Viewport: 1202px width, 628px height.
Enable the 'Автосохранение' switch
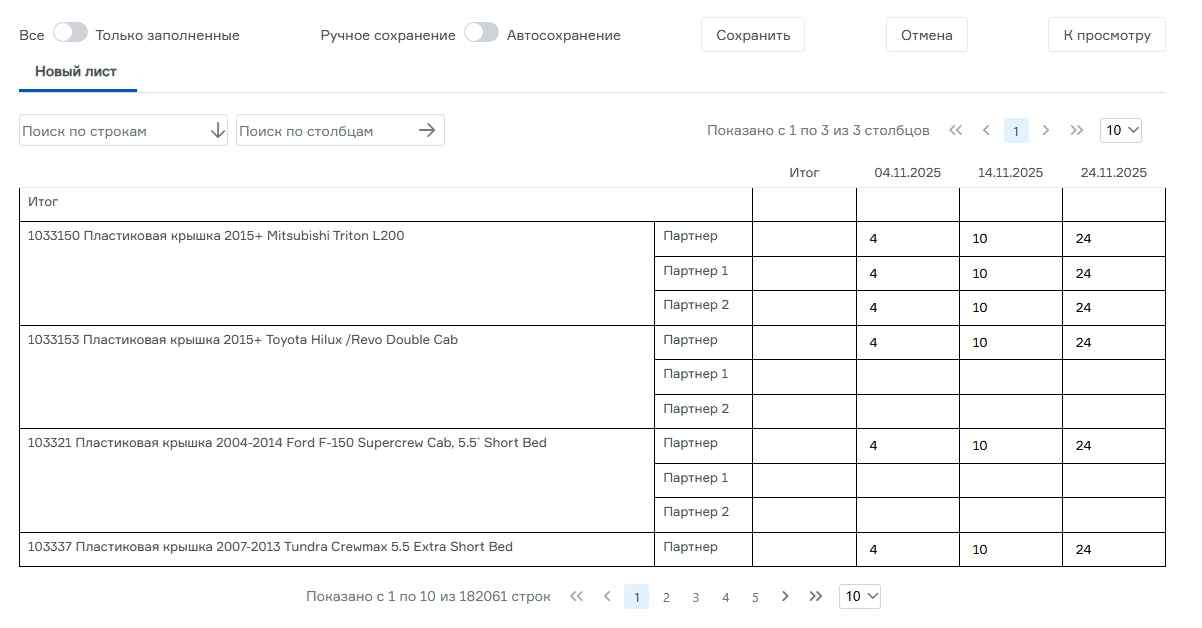pyautogui.click(x=481, y=33)
